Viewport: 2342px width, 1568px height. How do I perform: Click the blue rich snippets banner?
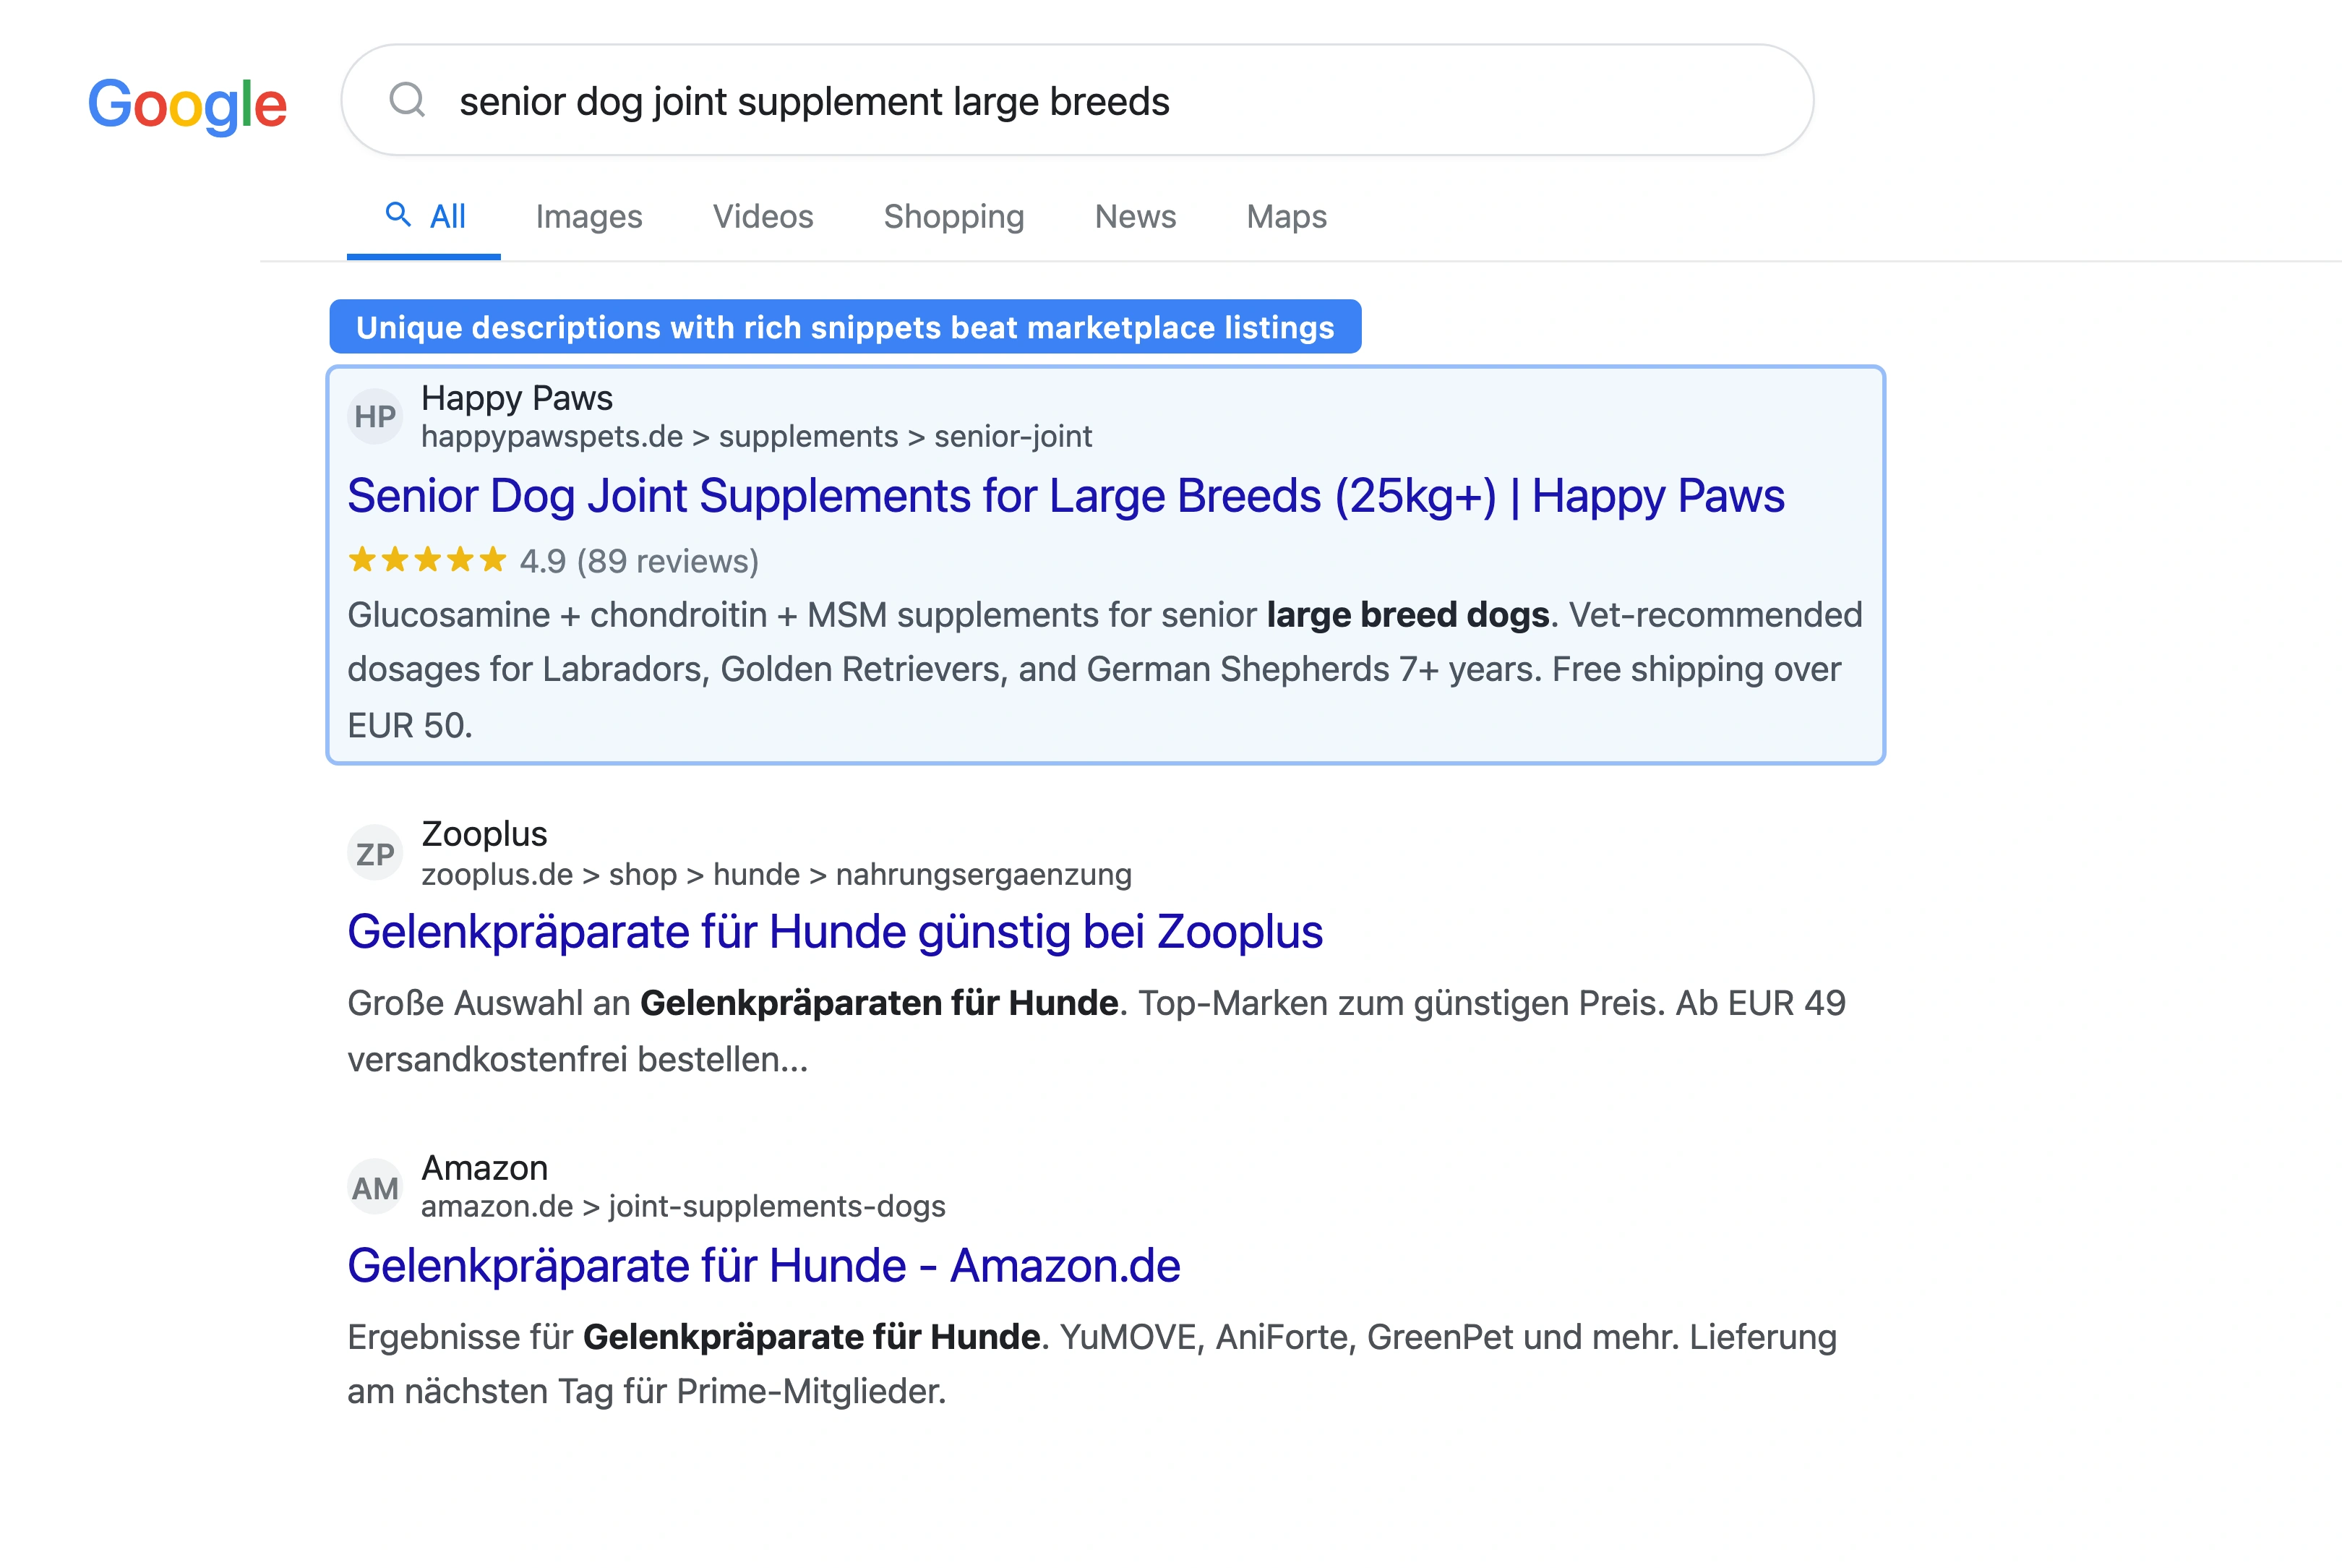[845, 326]
